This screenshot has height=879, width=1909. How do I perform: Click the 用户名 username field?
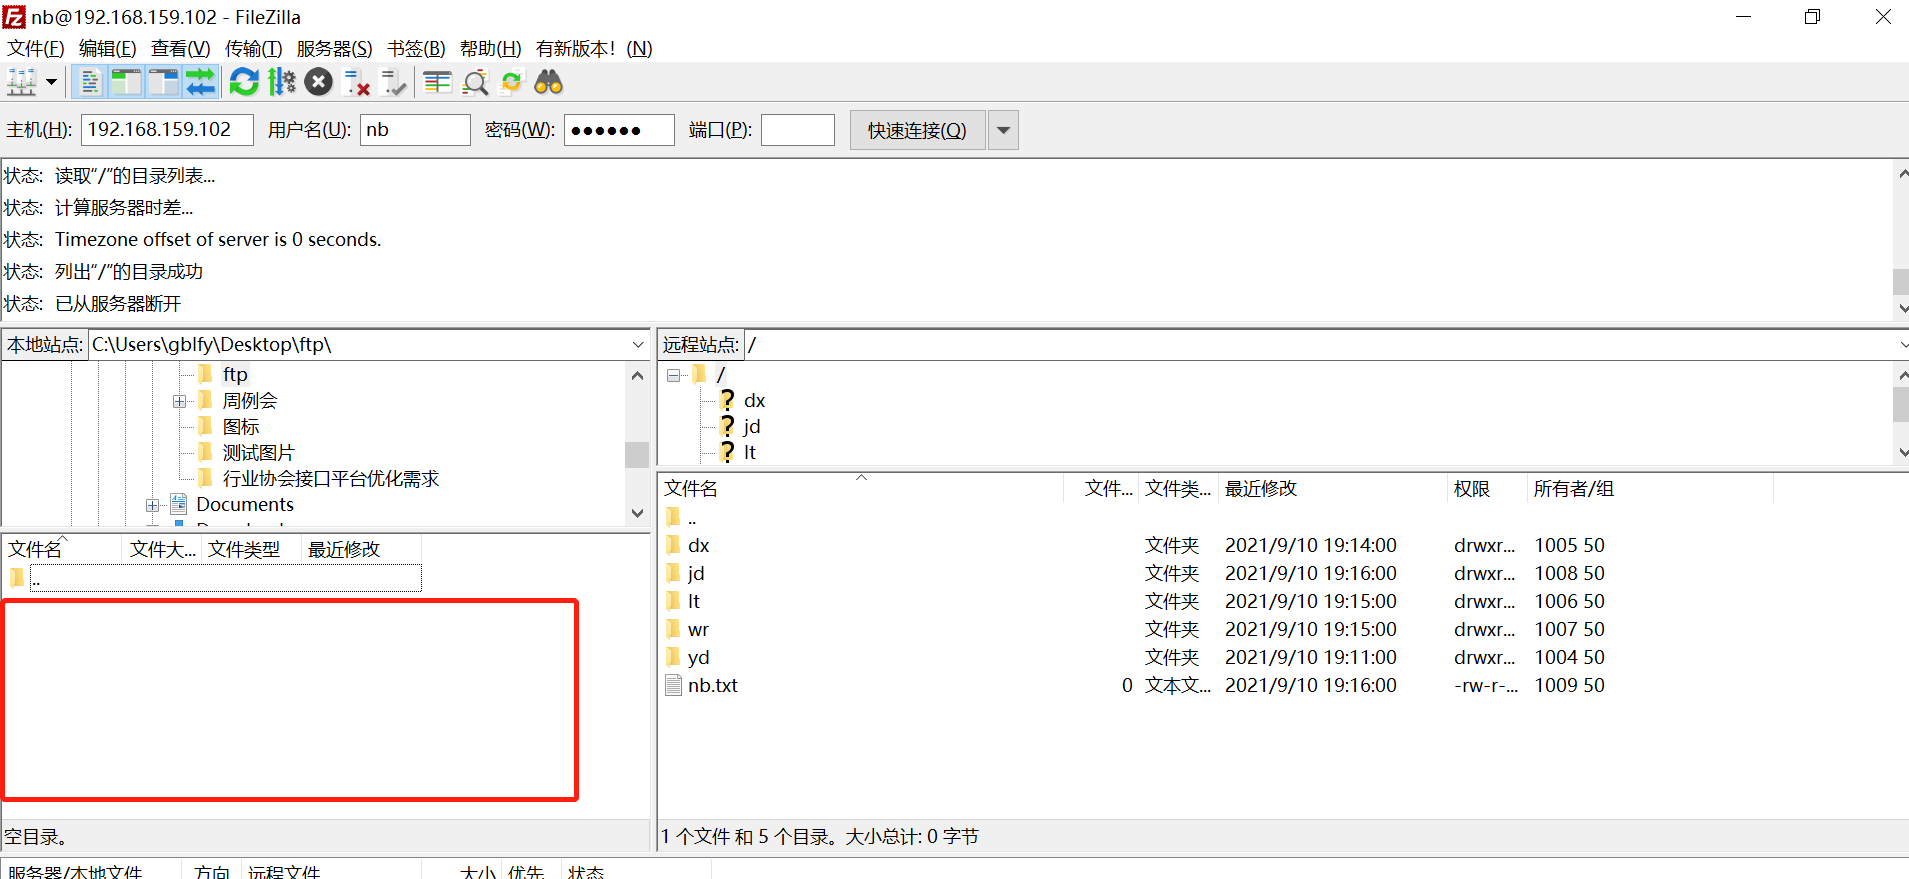click(x=415, y=130)
